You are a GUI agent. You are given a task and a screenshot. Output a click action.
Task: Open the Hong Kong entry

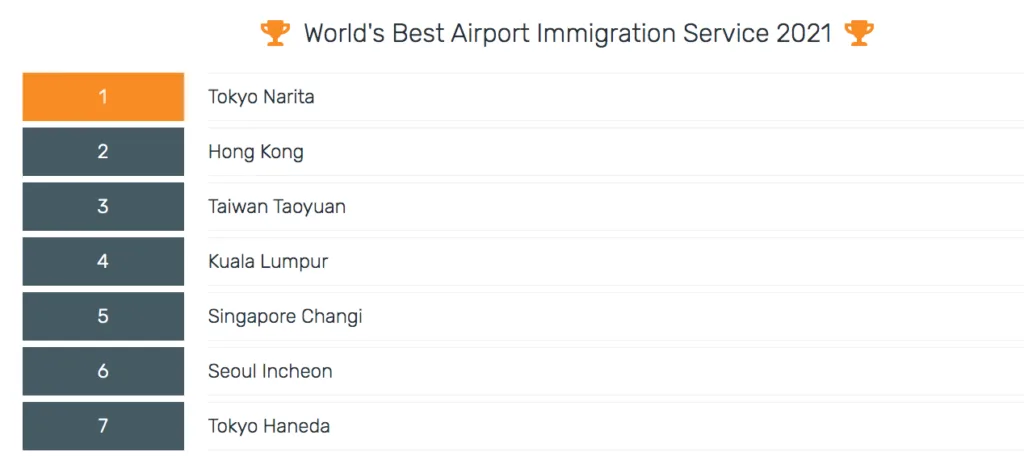(256, 152)
